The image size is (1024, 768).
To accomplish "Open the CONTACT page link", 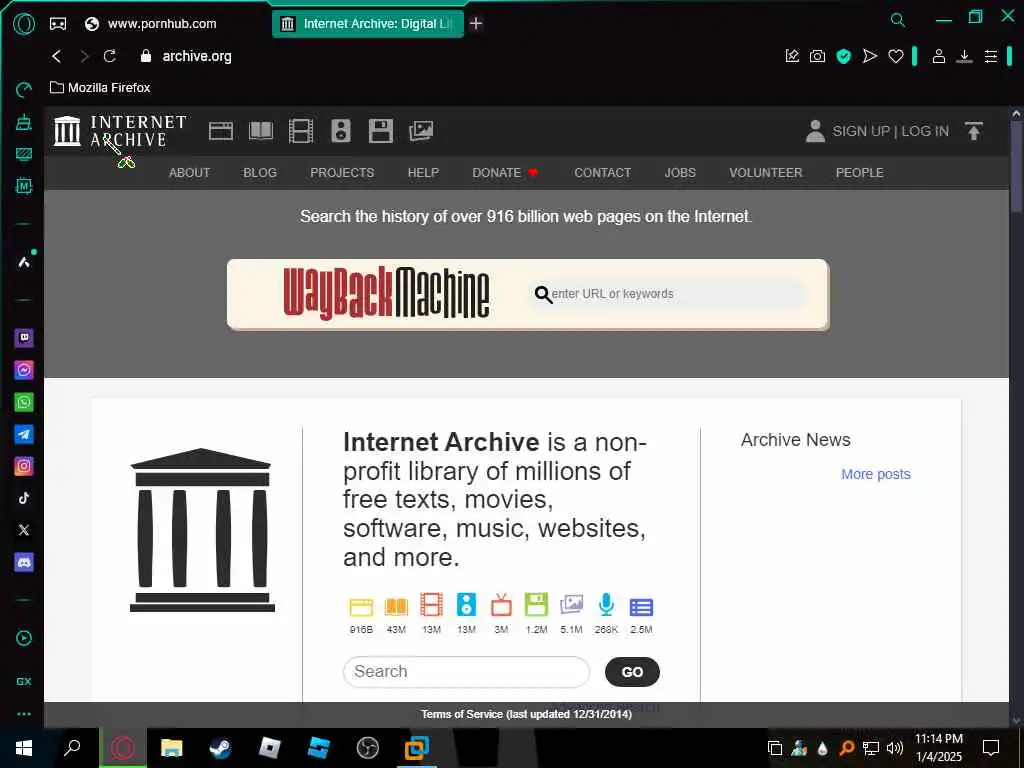I will click(x=603, y=172).
